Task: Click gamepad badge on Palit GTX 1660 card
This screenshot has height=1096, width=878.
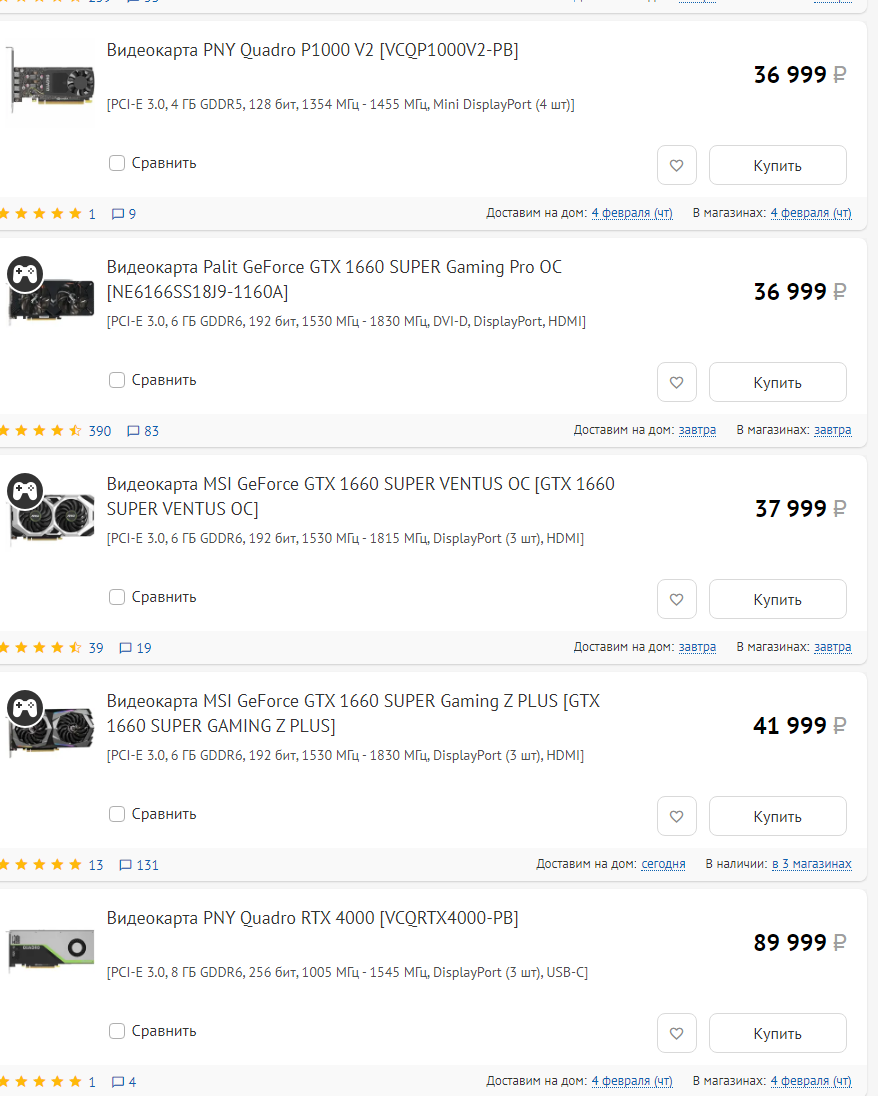Action: click(x=25, y=274)
